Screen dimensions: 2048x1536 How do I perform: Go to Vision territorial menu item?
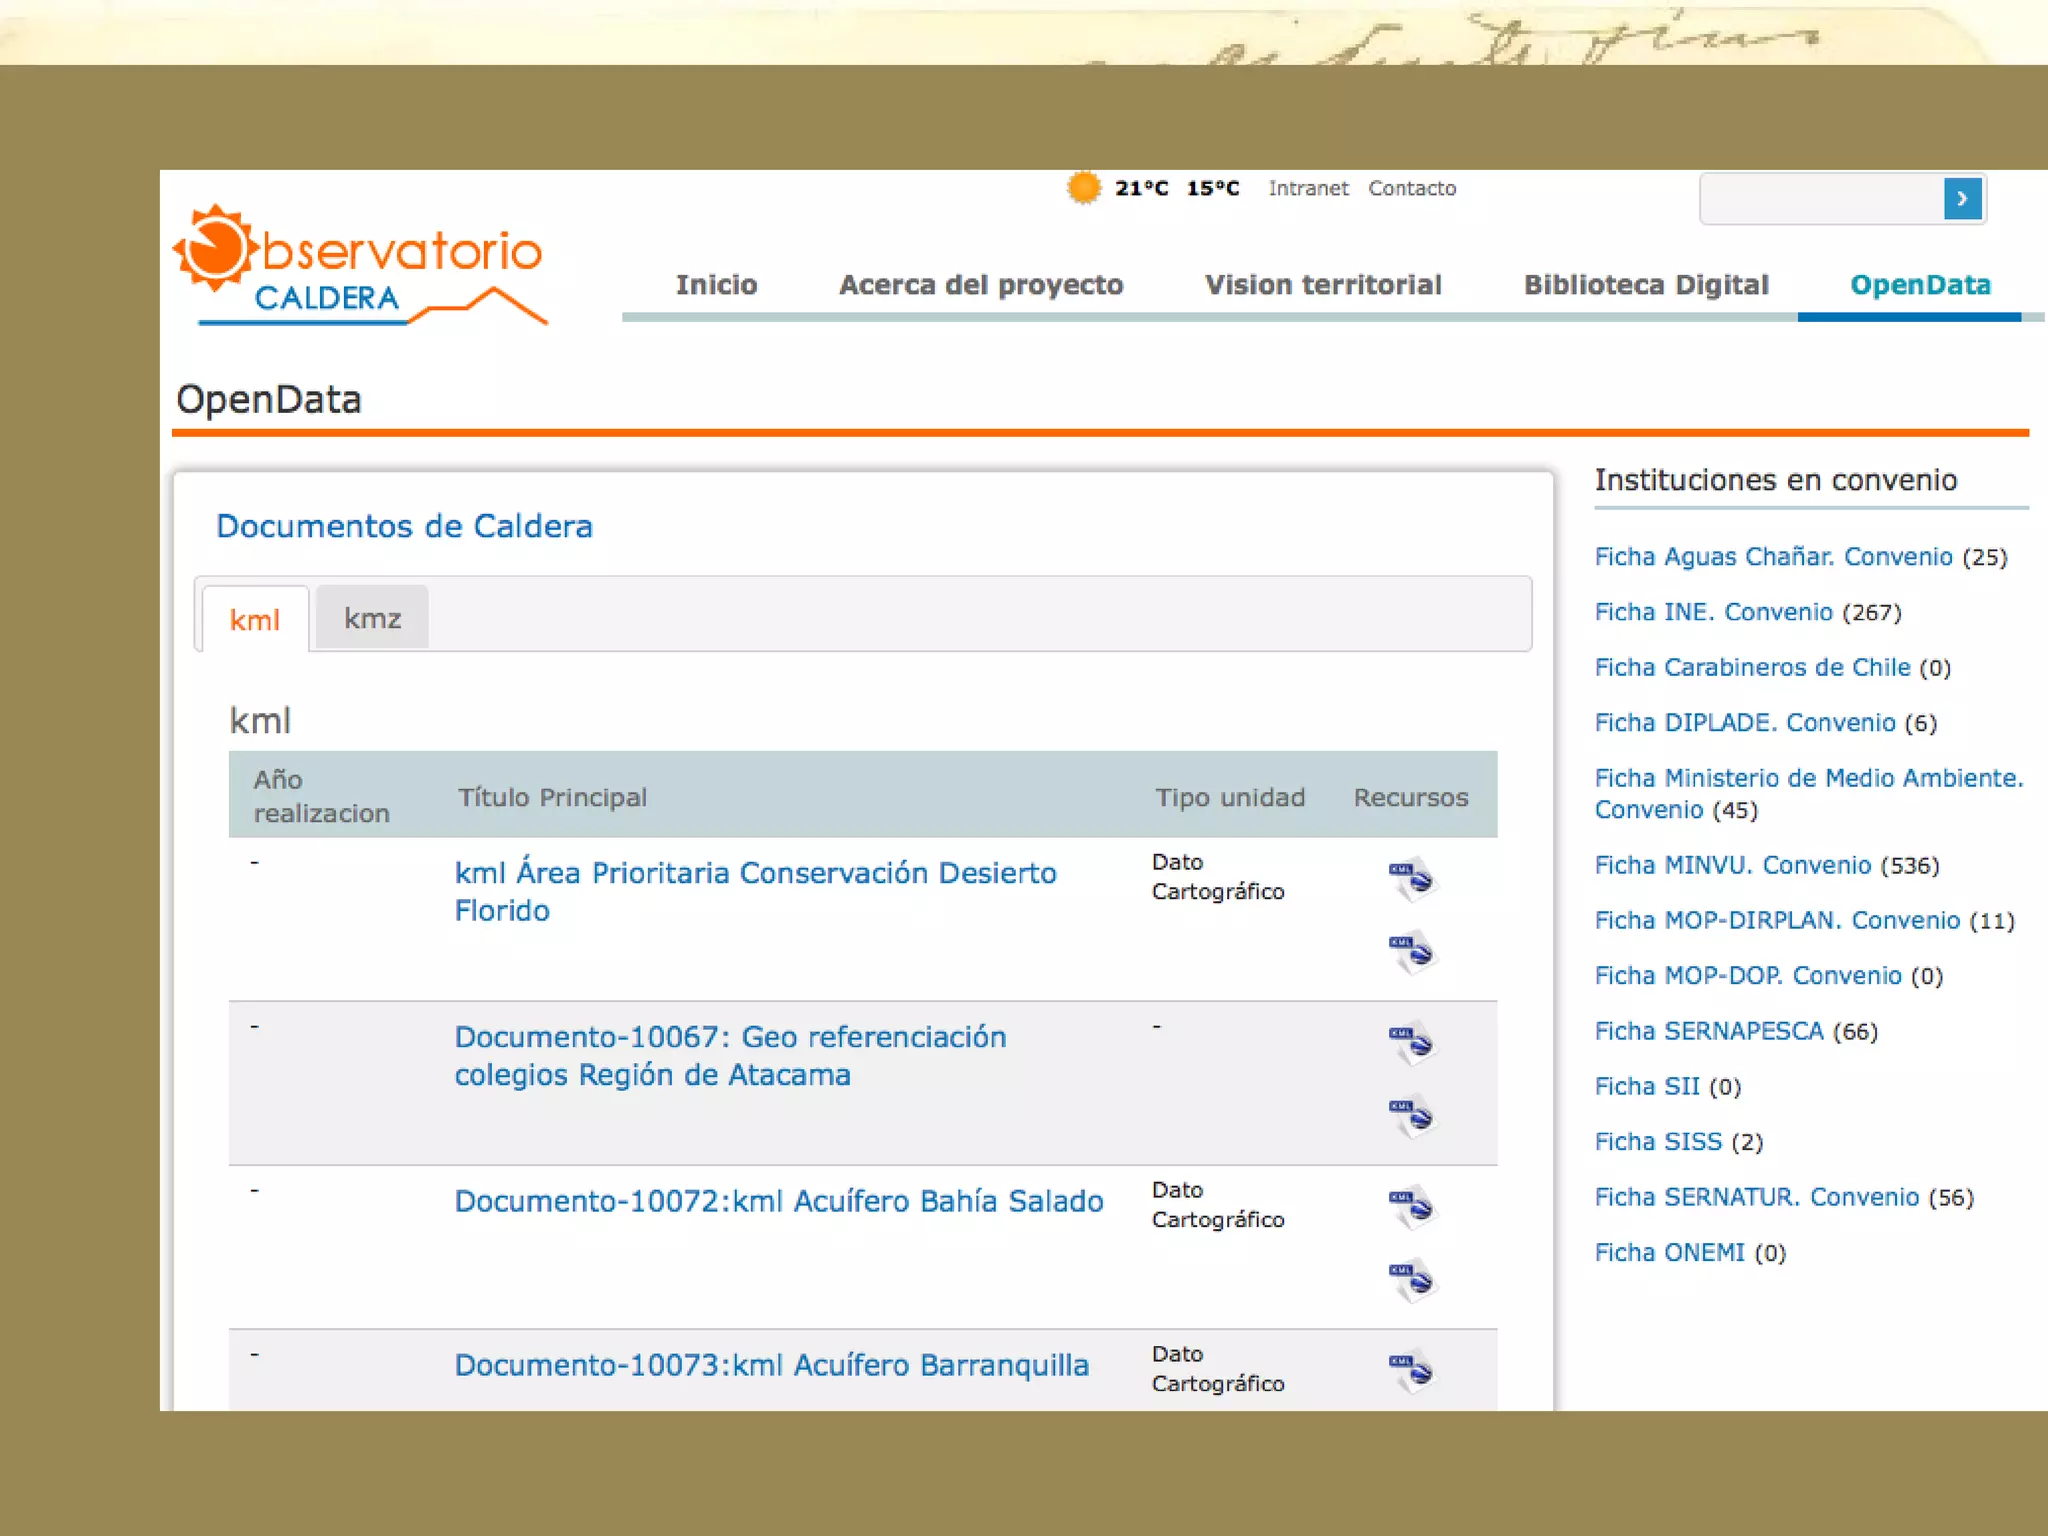tap(1322, 285)
